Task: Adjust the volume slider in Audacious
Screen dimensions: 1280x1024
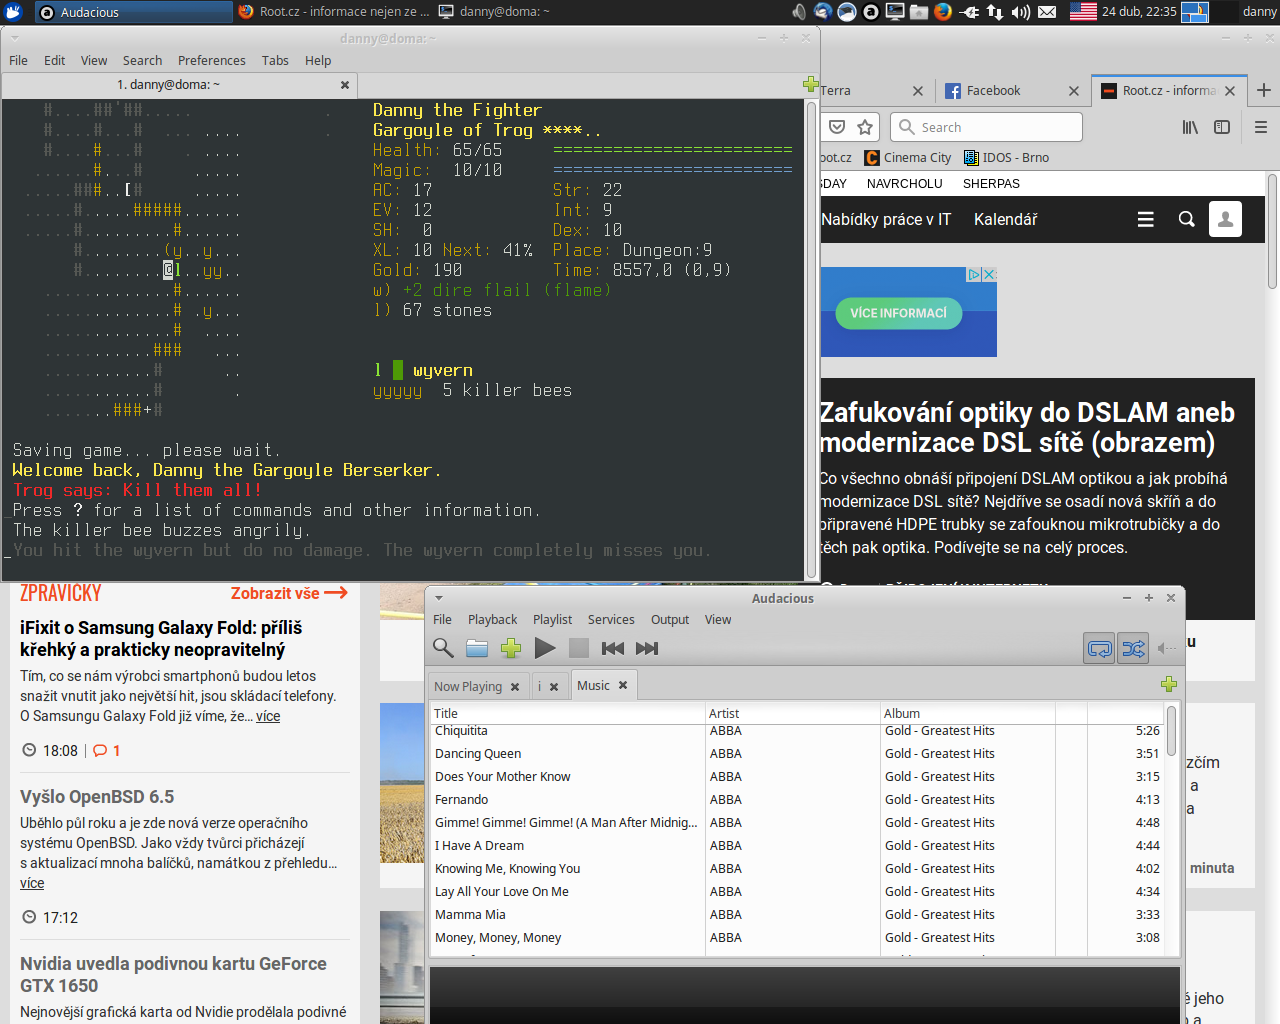Action: pyautogui.click(x=1172, y=648)
